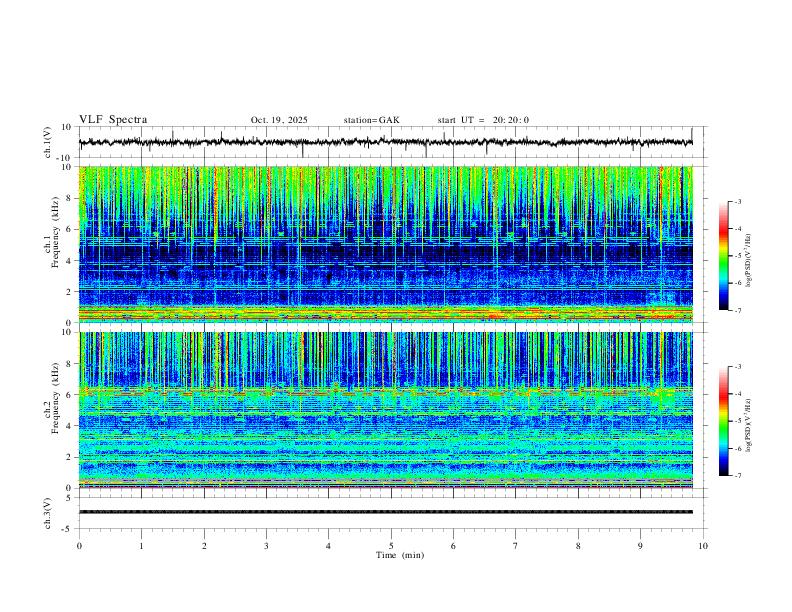This screenshot has width=792, height=612.
Task: Click the ch.1 PSD color bar
Action: [x=724, y=256]
